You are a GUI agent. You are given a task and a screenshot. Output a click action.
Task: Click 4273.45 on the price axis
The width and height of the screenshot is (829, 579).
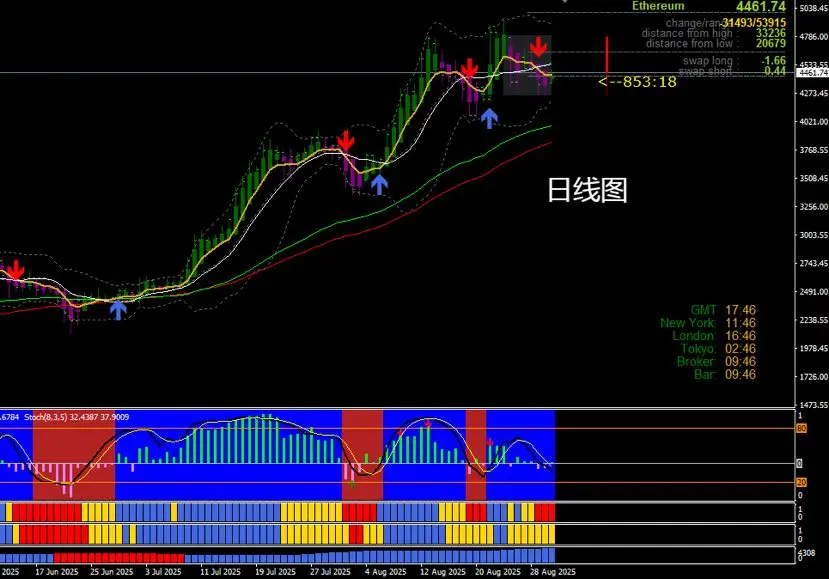tap(814, 94)
